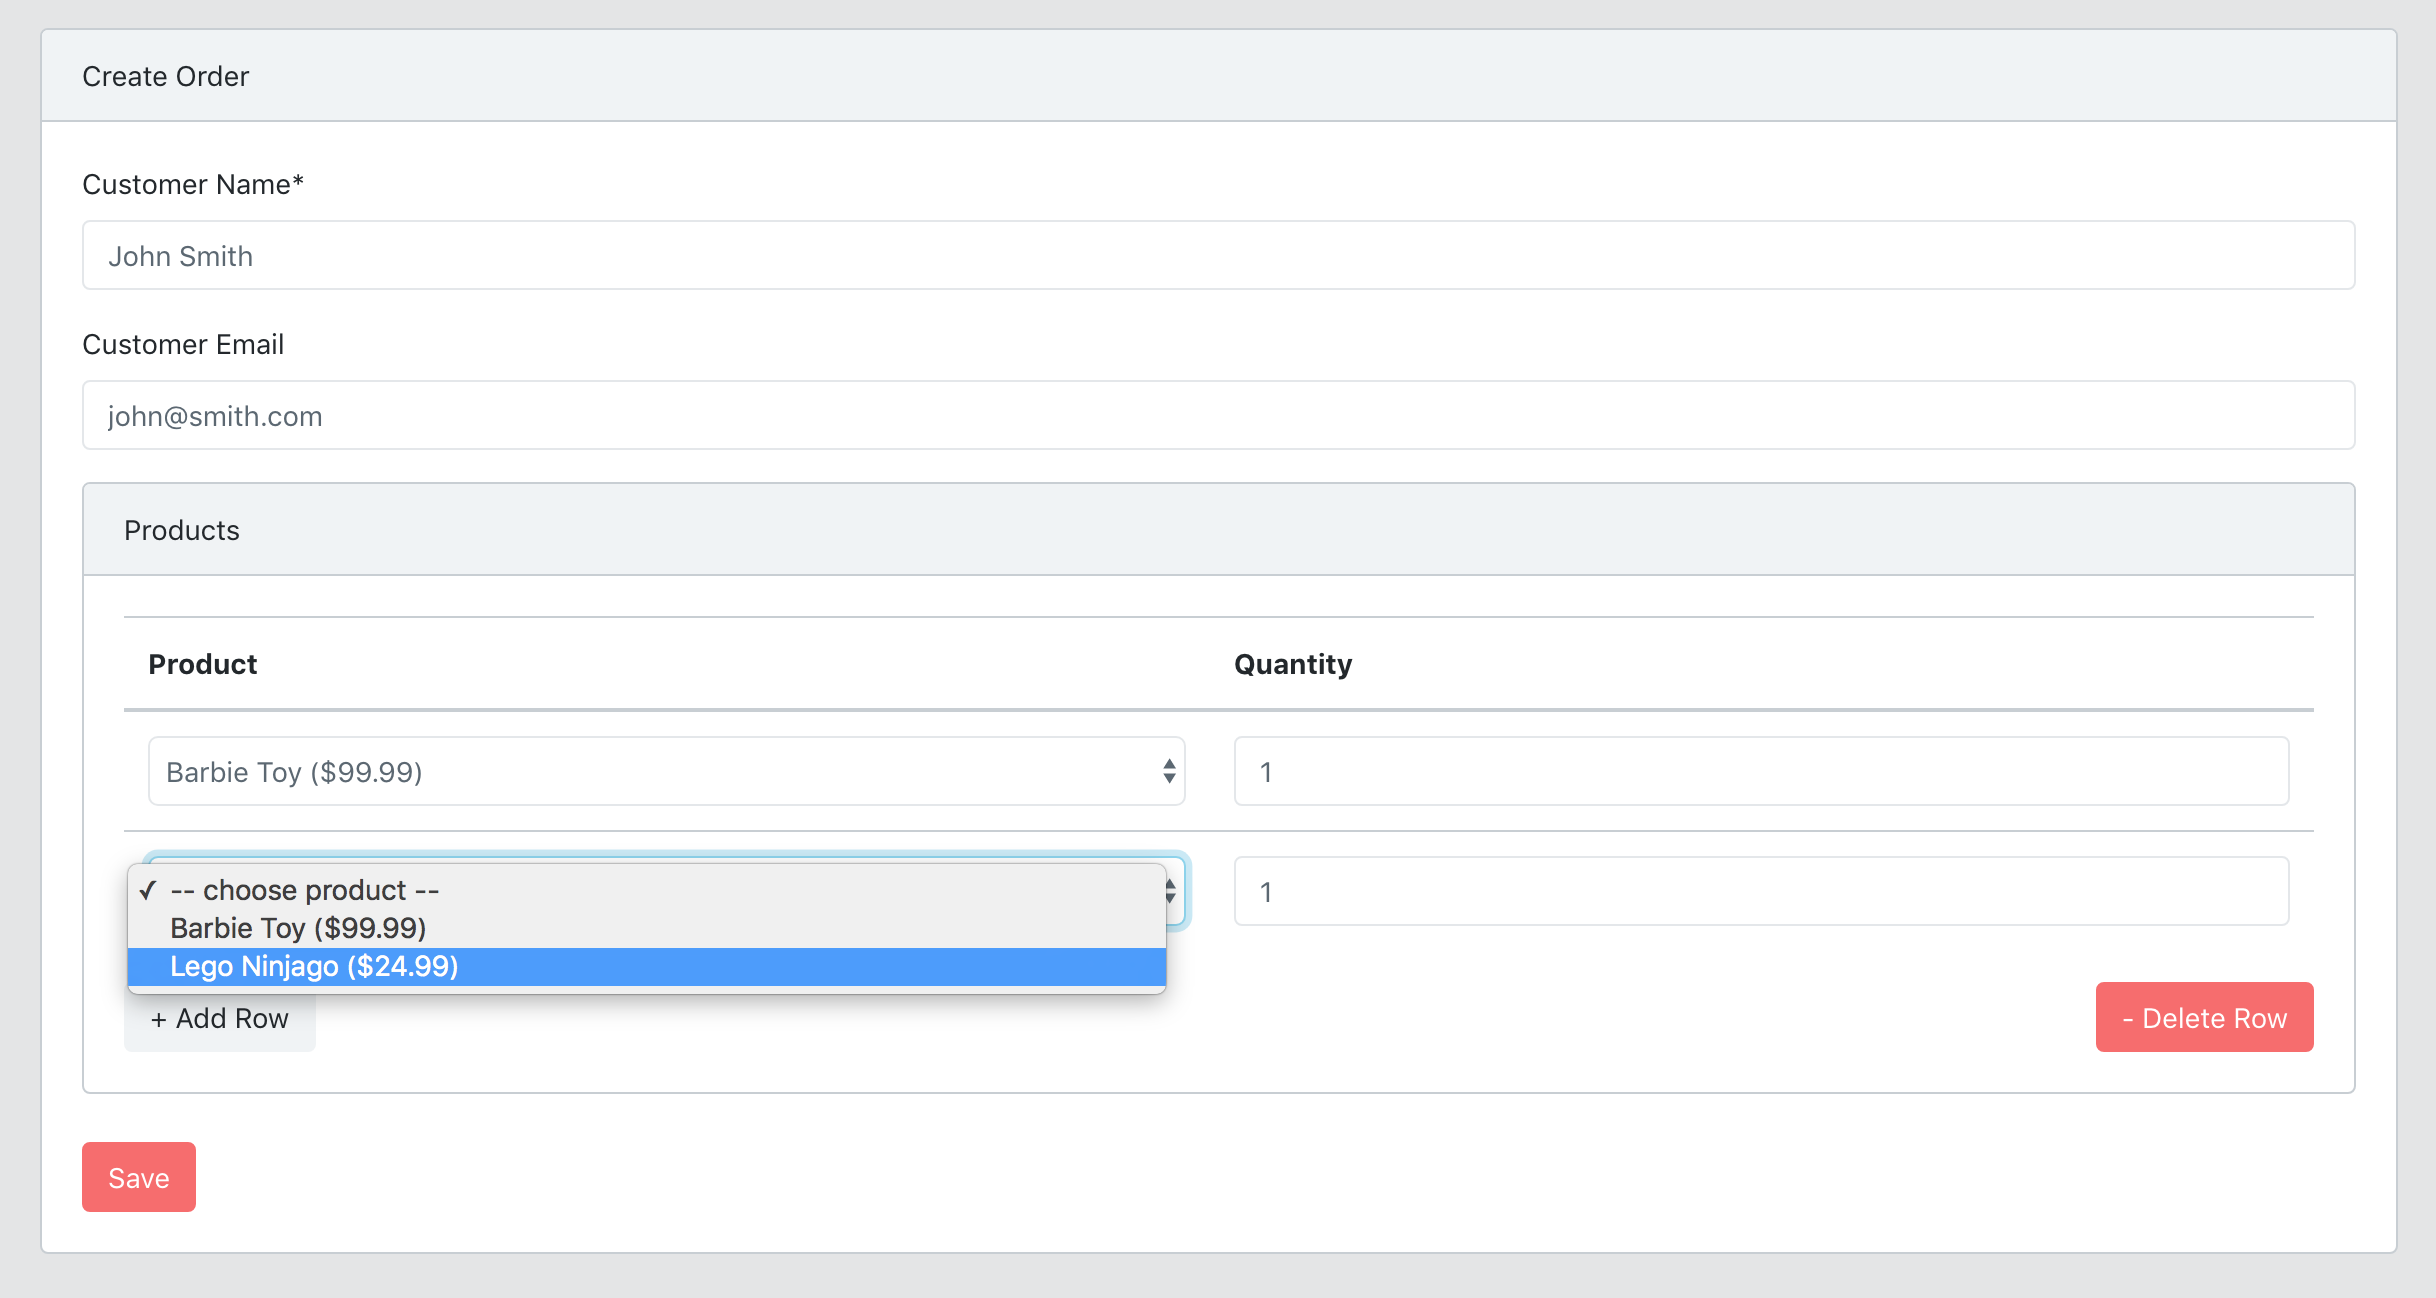Click the checkmark beside choose product option
Viewport: 2436px width, 1298px height.
click(x=148, y=890)
